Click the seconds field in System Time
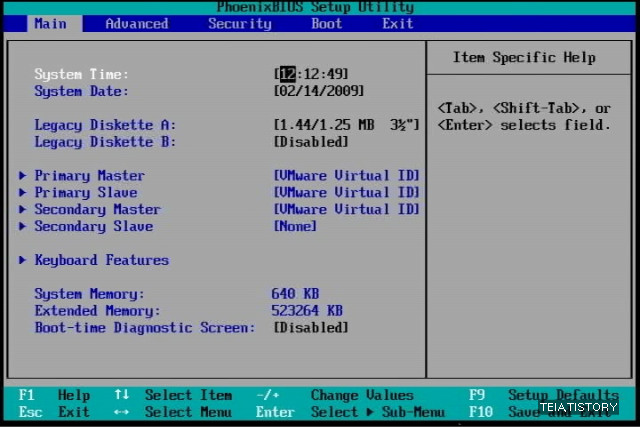Image resolution: width=640 pixels, height=427 pixels. [335, 74]
